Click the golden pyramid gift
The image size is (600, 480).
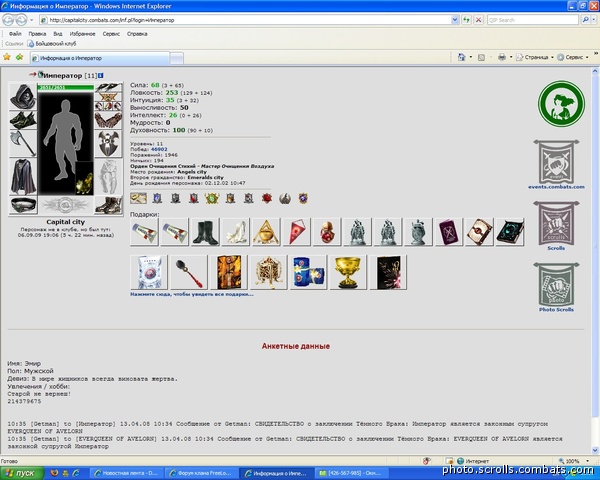[x=266, y=232]
